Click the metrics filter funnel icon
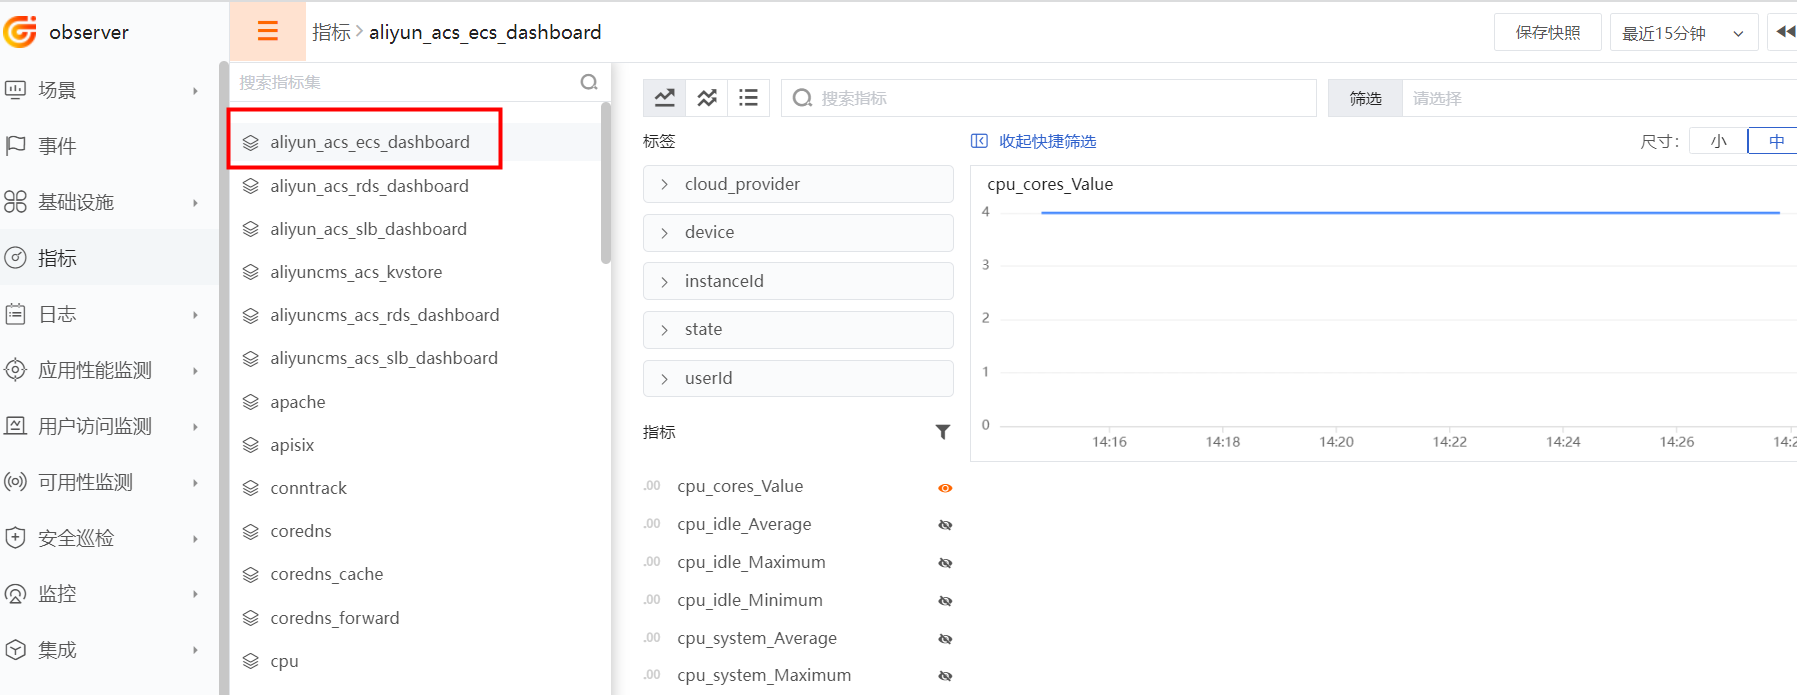The height and width of the screenshot is (695, 1797). tap(942, 432)
